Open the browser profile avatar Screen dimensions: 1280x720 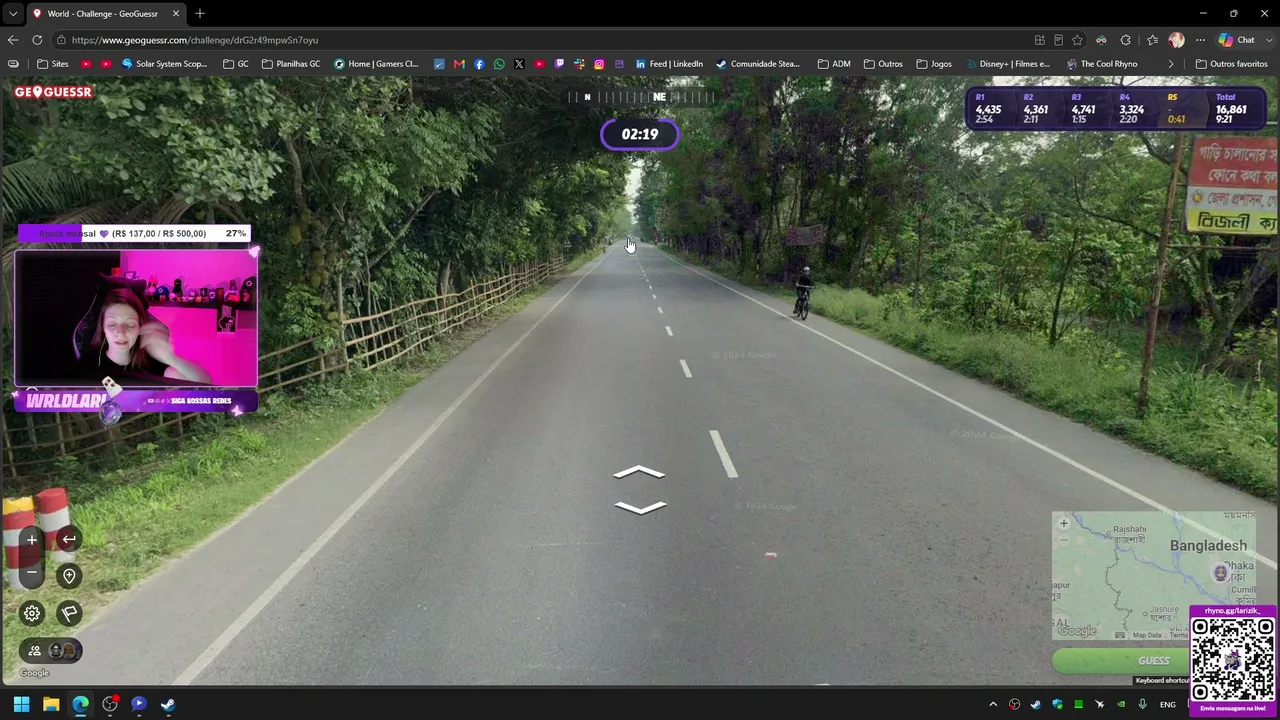coord(1177,40)
